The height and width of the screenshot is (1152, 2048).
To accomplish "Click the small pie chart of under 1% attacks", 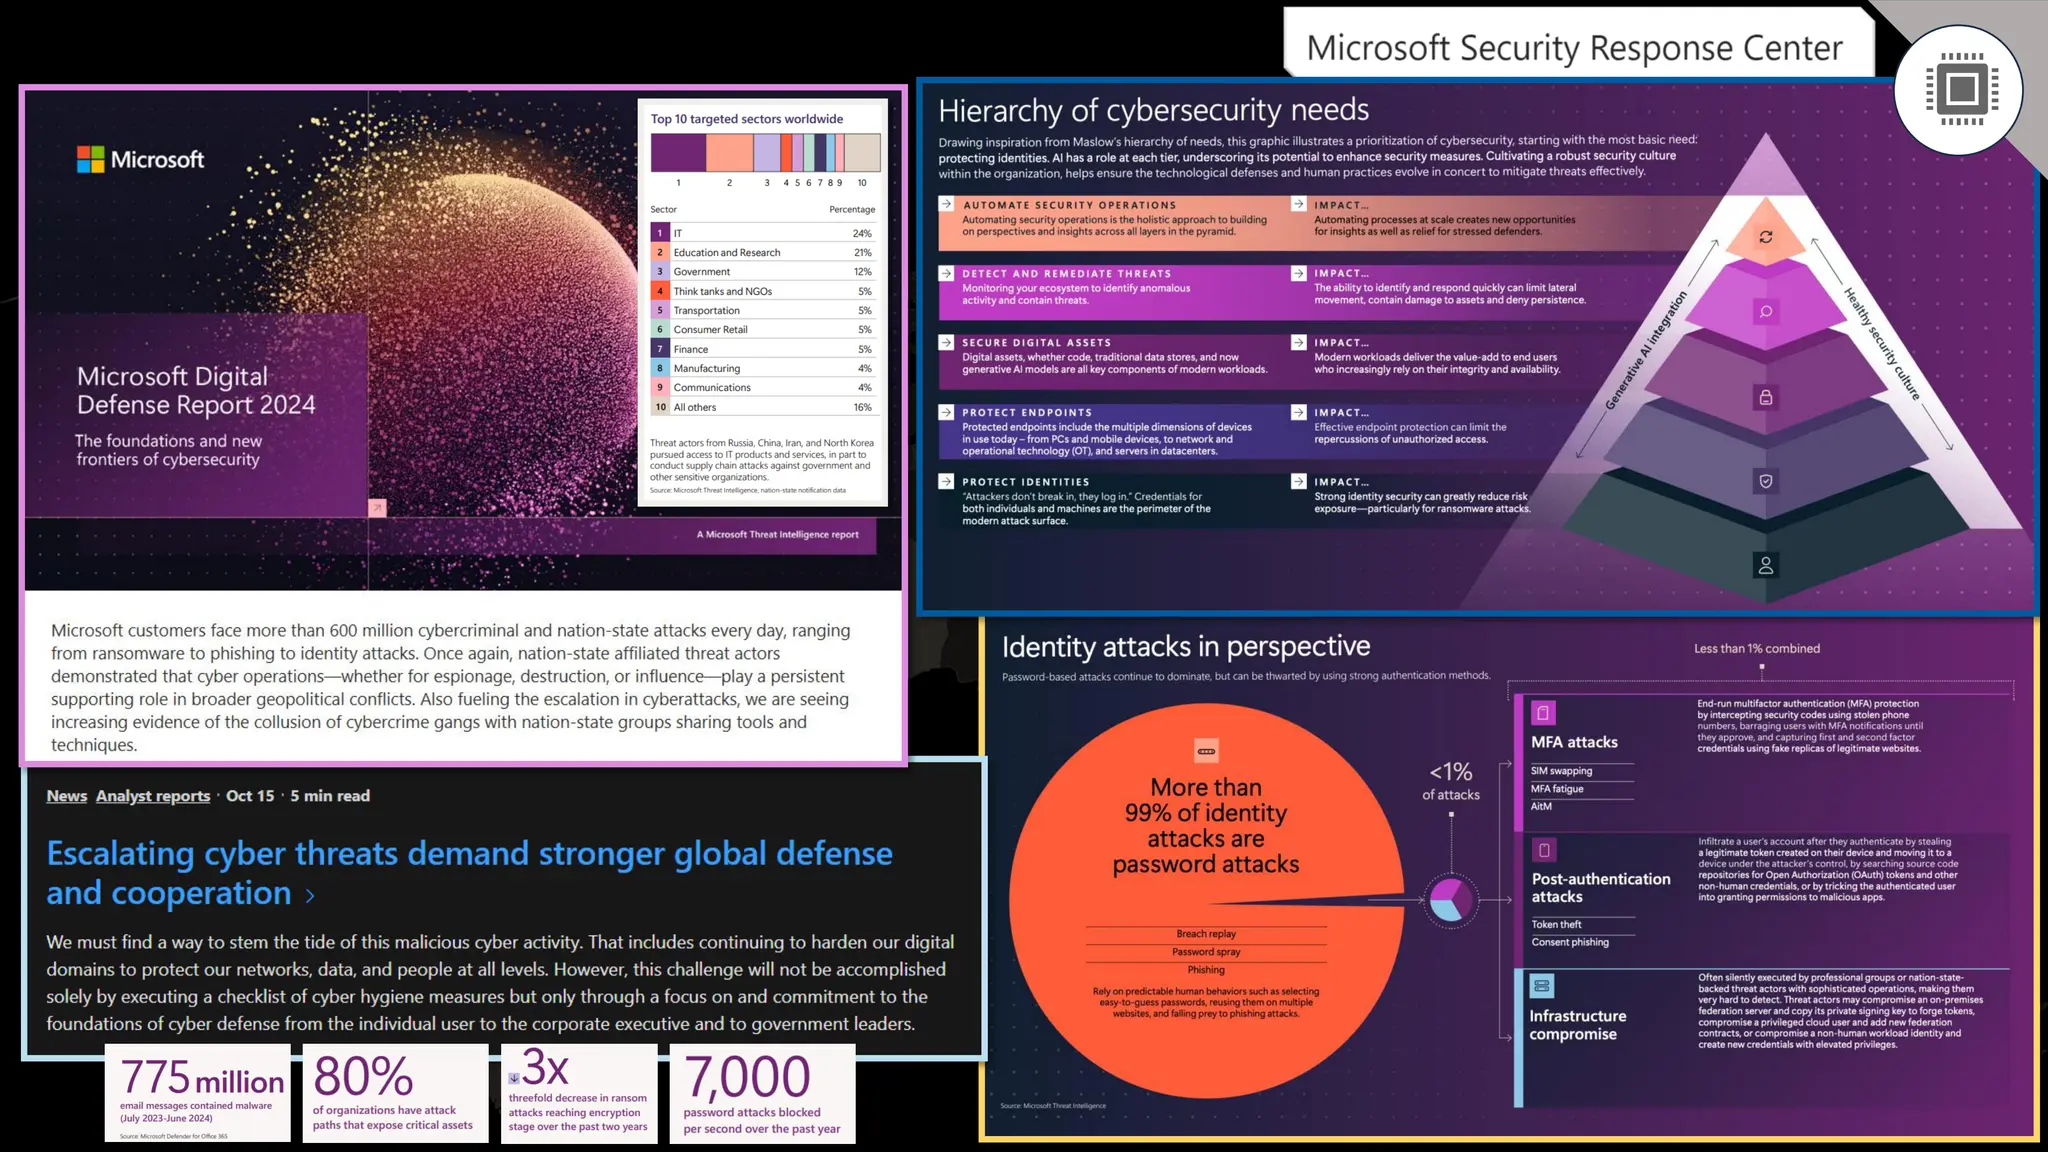I will 1450,899.
